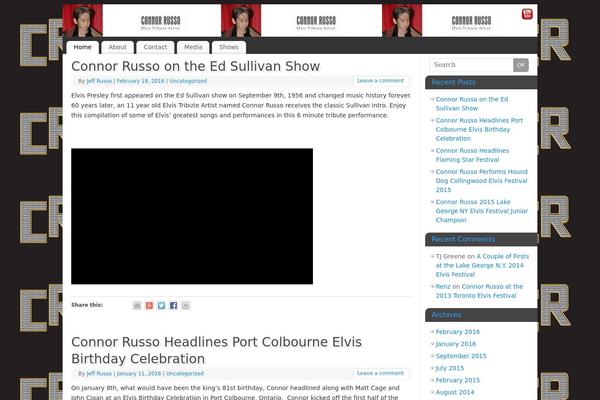This screenshot has width=600, height=400.
Task: Open the January 11, 2016 date link
Action: (x=139, y=374)
